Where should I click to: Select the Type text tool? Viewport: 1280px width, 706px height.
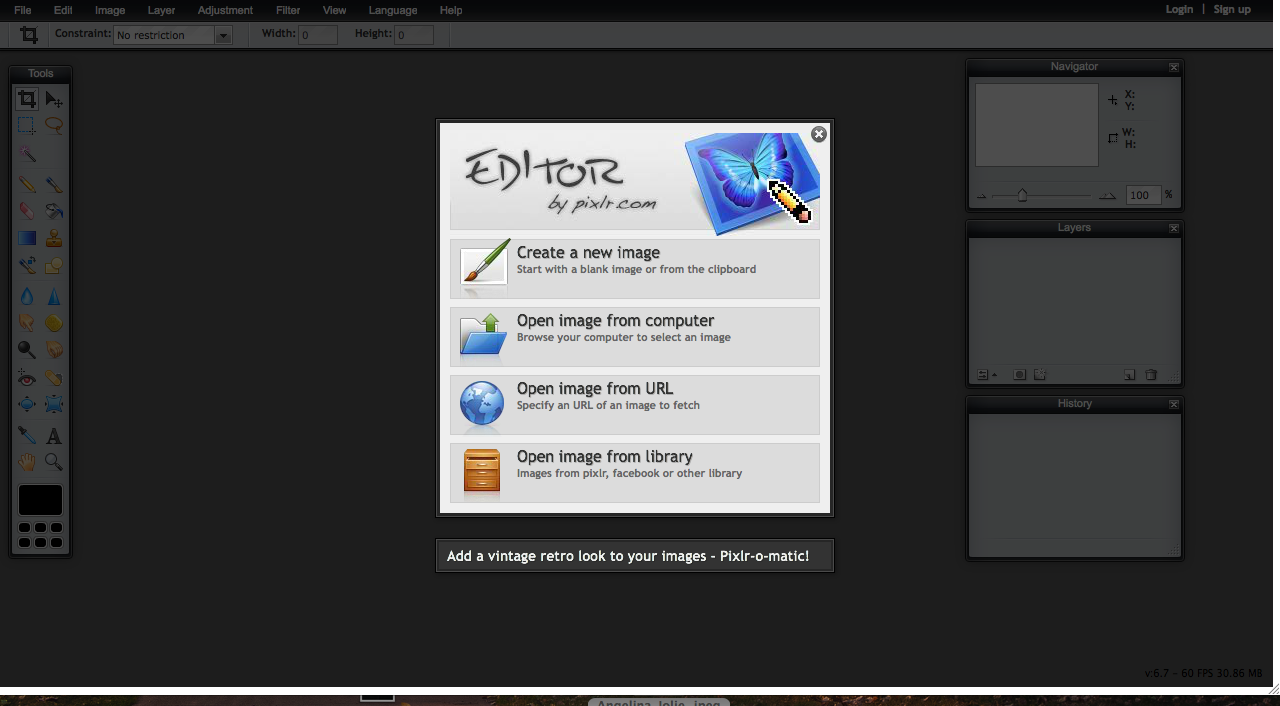(x=54, y=435)
